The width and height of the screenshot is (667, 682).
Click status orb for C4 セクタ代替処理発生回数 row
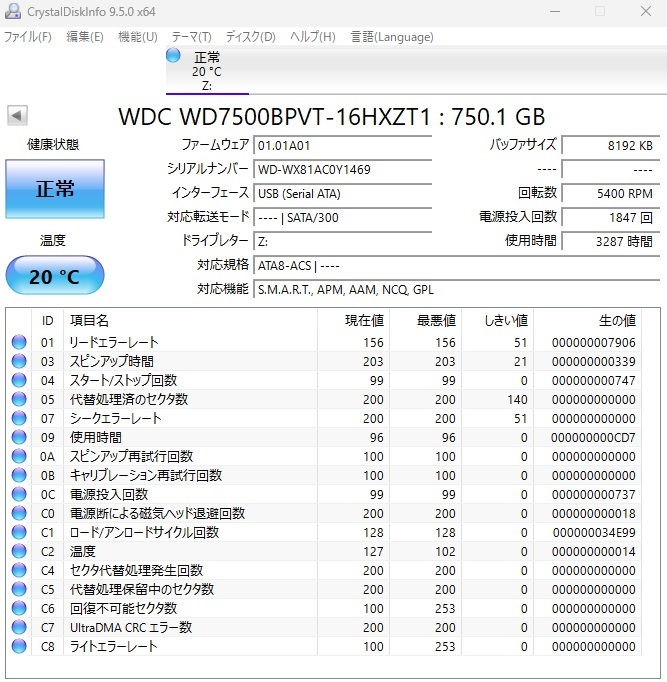point(19,570)
